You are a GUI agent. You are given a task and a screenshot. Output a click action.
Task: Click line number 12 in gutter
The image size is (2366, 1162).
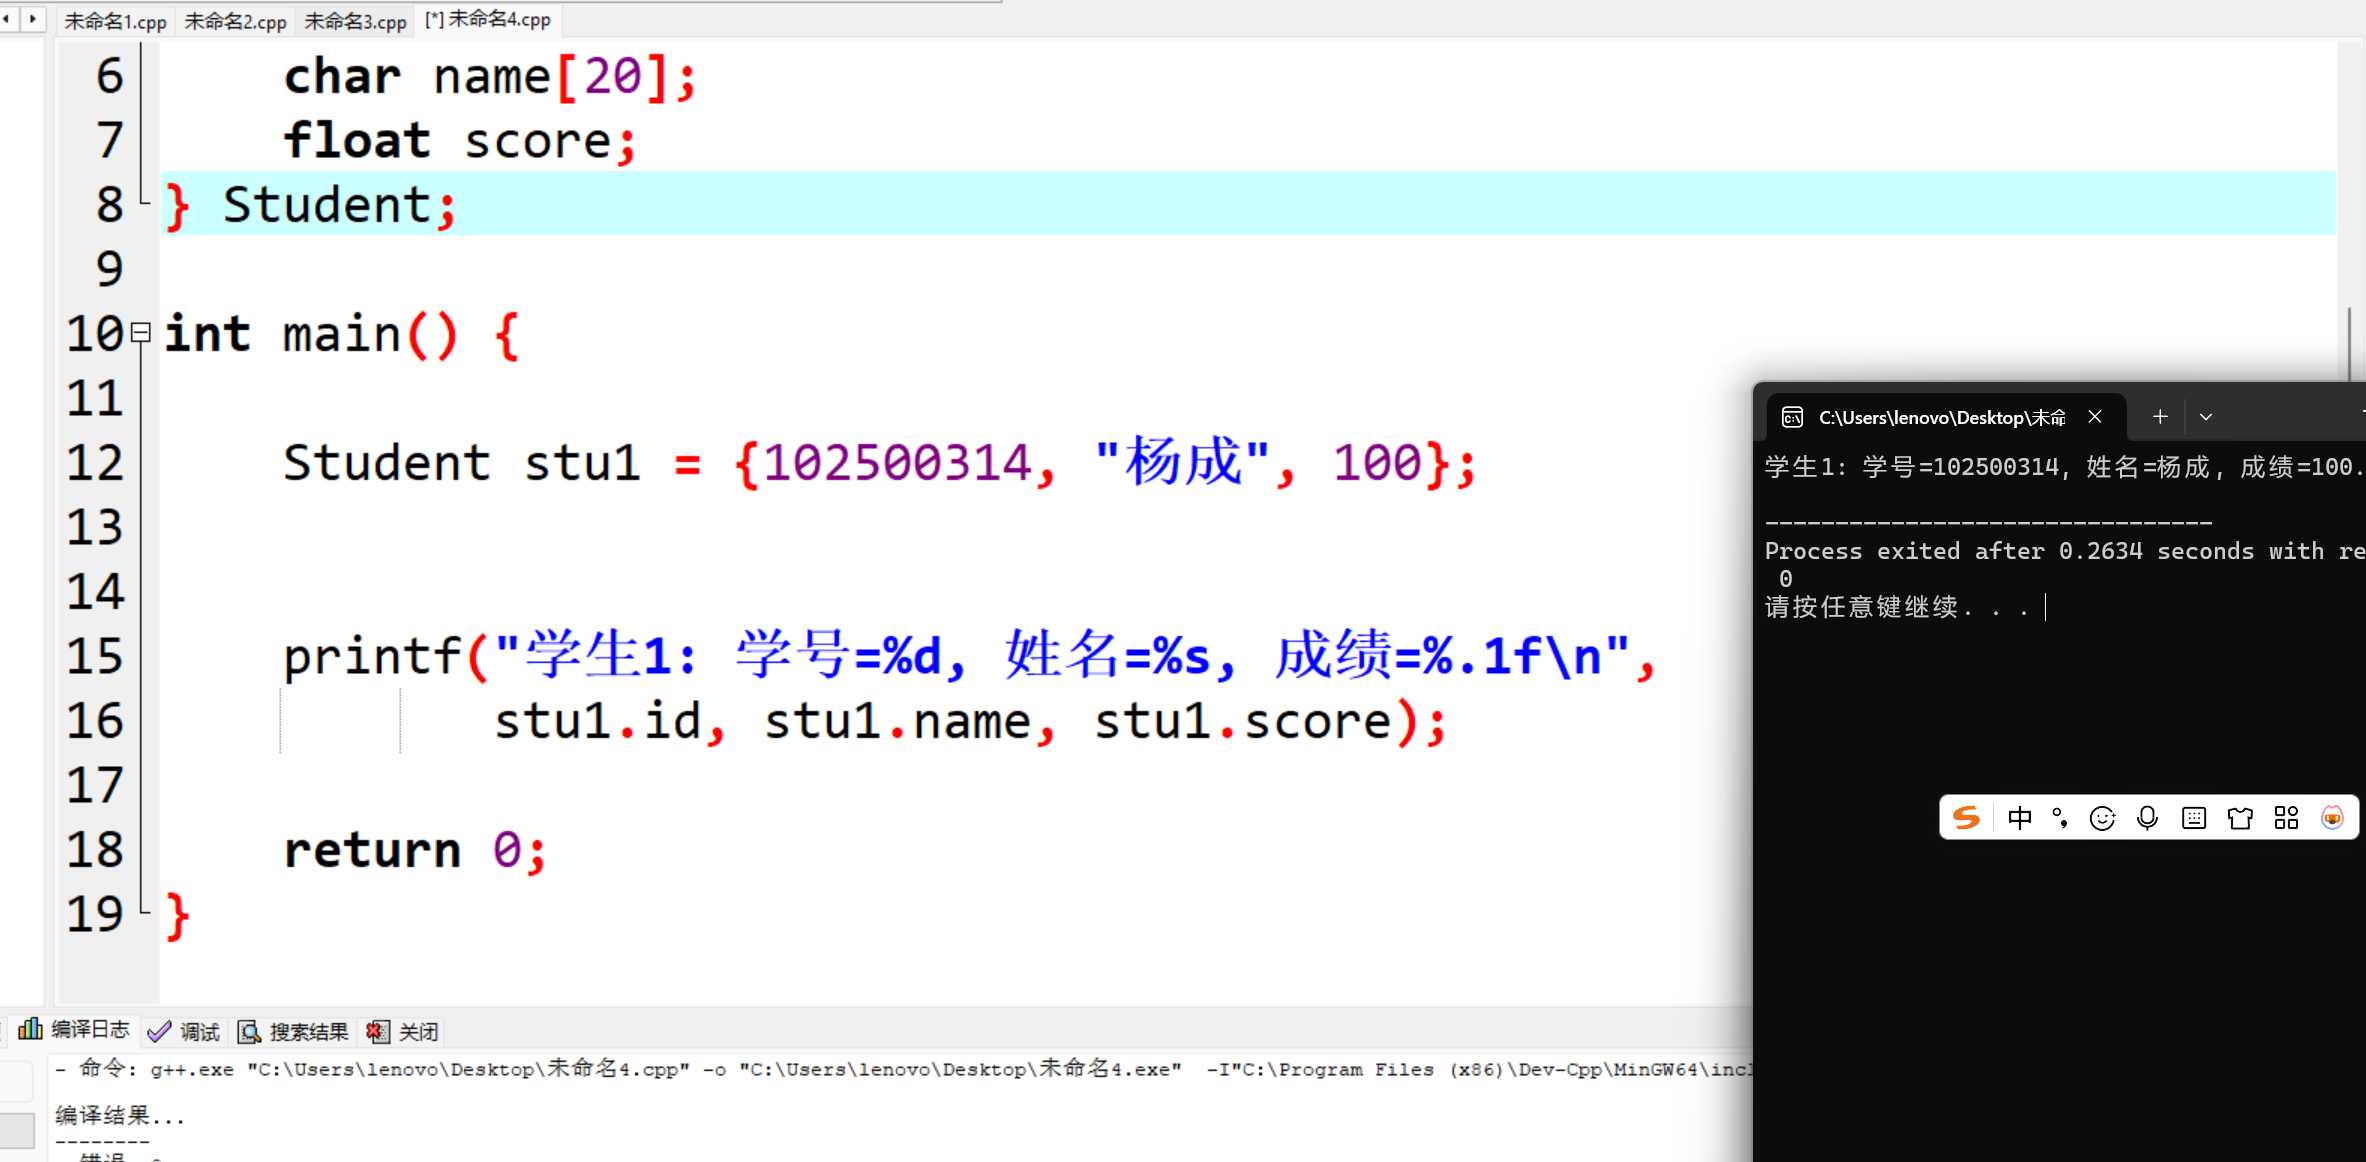pos(95,463)
